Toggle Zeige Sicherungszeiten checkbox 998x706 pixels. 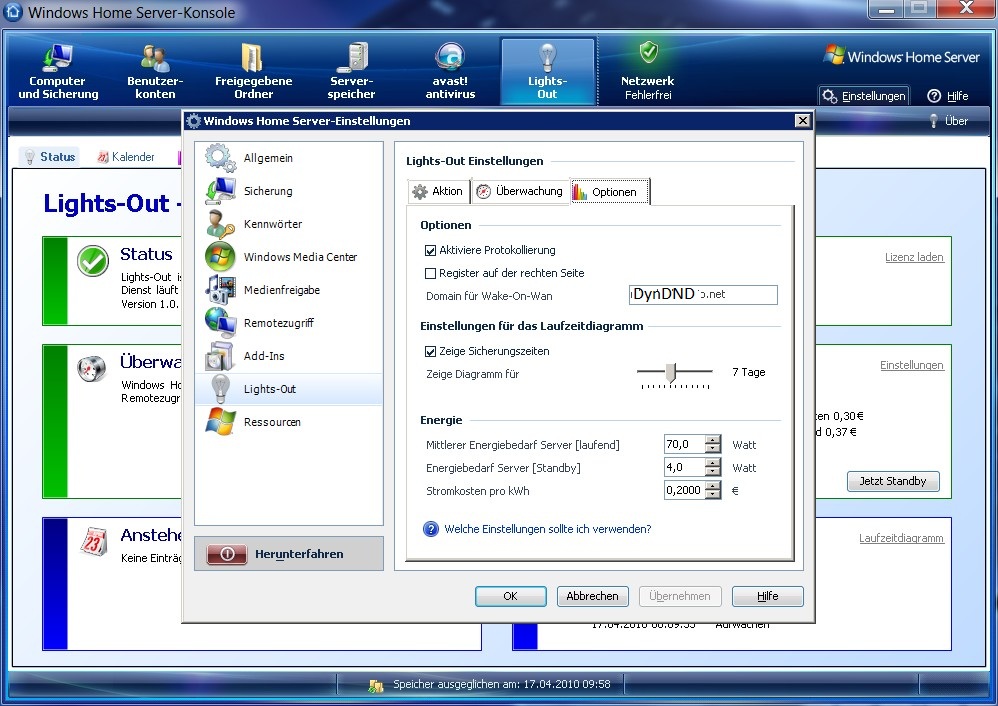click(x=430, y=351)
